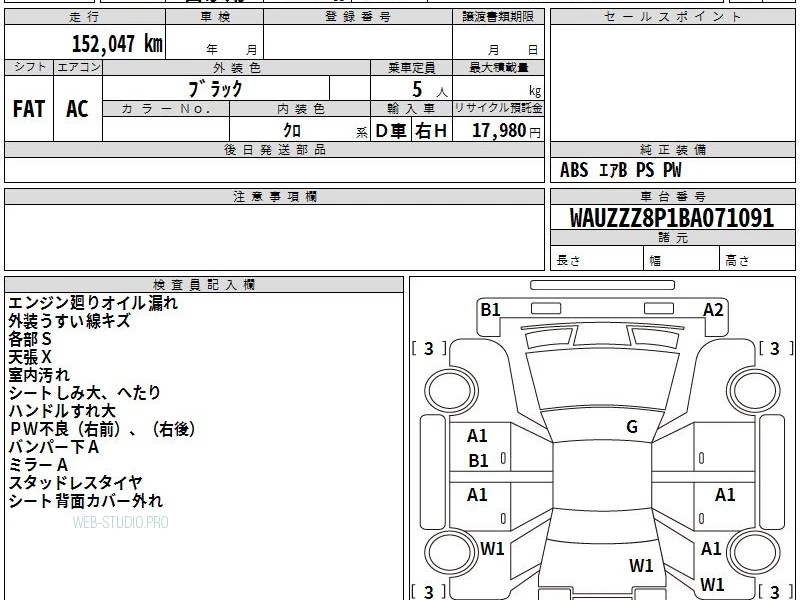
Task: Click the シフト label
Action: point(29,67)
